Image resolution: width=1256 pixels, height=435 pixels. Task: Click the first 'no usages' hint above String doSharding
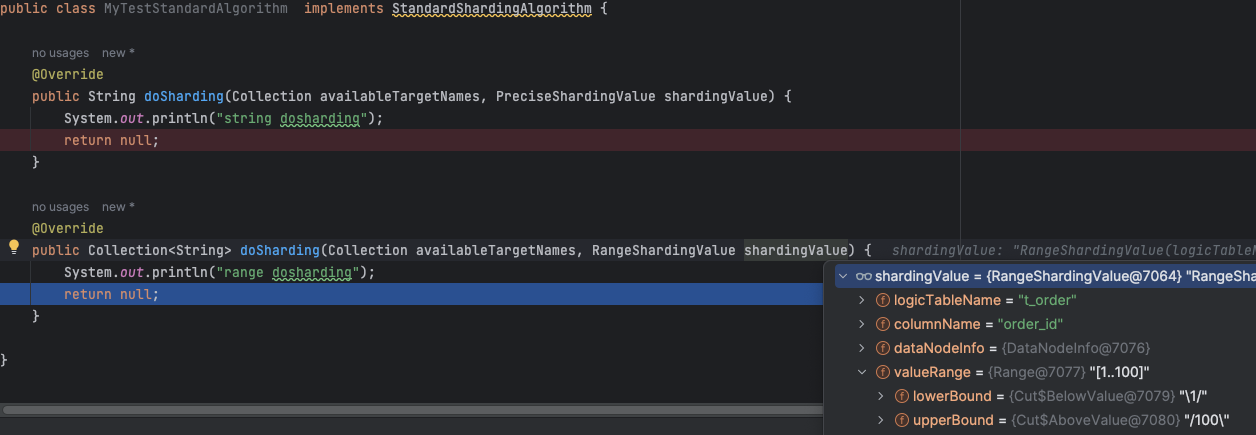[x=60, y=53]
